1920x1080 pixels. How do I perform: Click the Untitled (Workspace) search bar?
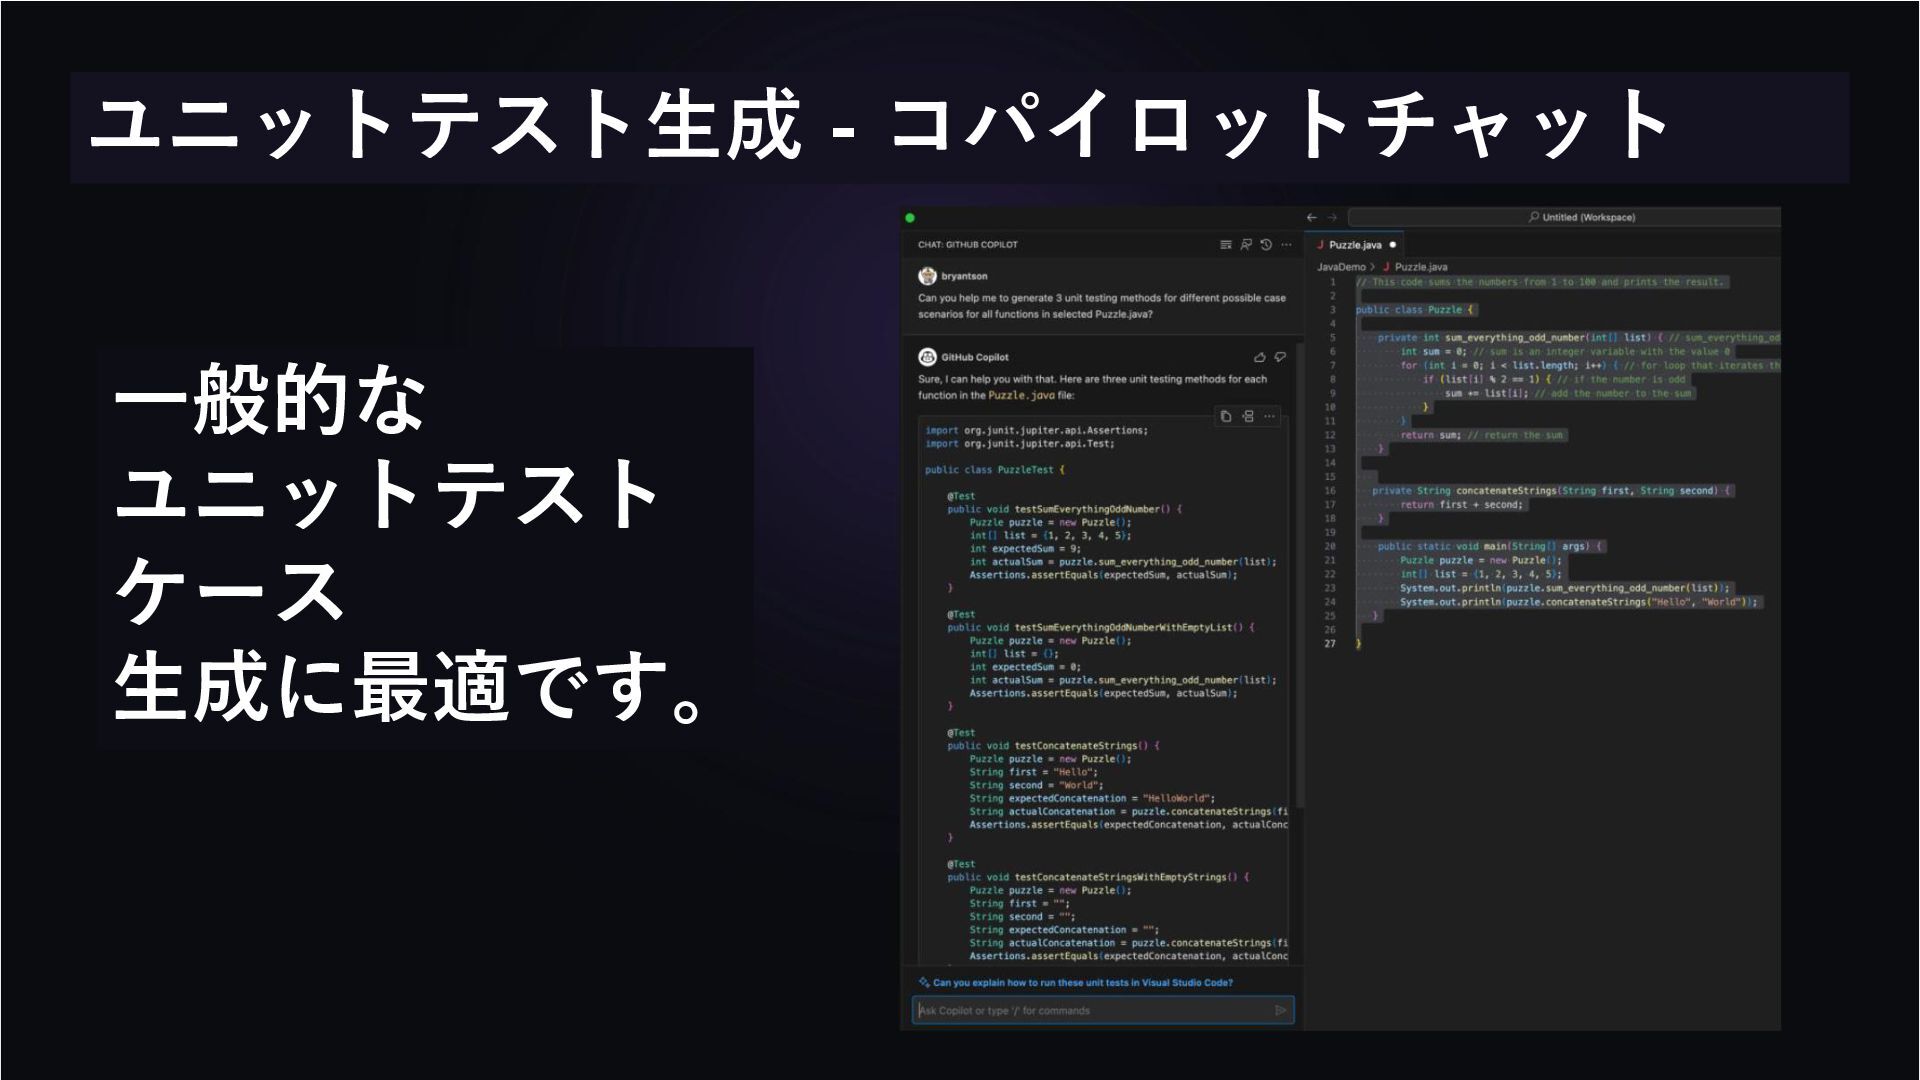(x=1580, y=218)
